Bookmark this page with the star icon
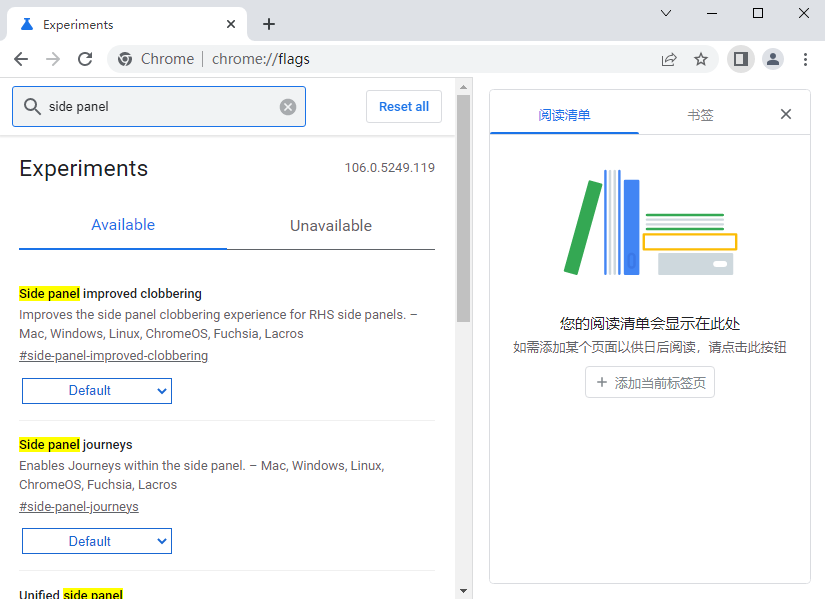Viewport: 825px width, 599px height. tap(700, 59)
